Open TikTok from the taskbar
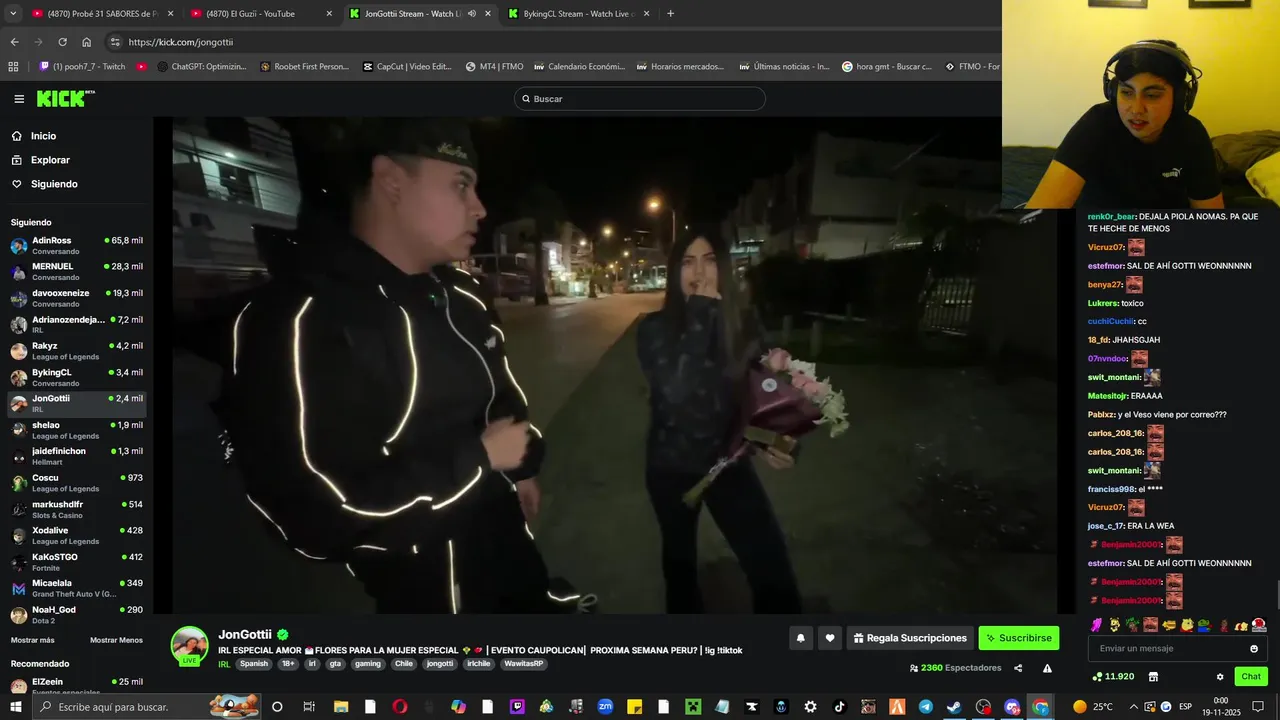The height and width of the screenshot is (720, 1280). pos(839,707)
